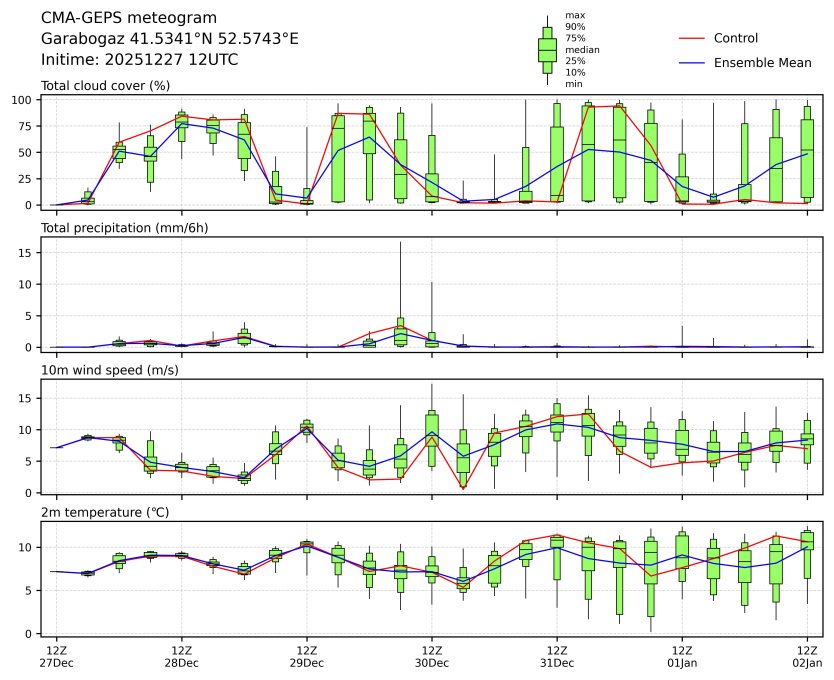Click the blue Ensemble Mean legend line
Image resolution: width=834 pixels, height=680 pixels.
coord(692,63)
